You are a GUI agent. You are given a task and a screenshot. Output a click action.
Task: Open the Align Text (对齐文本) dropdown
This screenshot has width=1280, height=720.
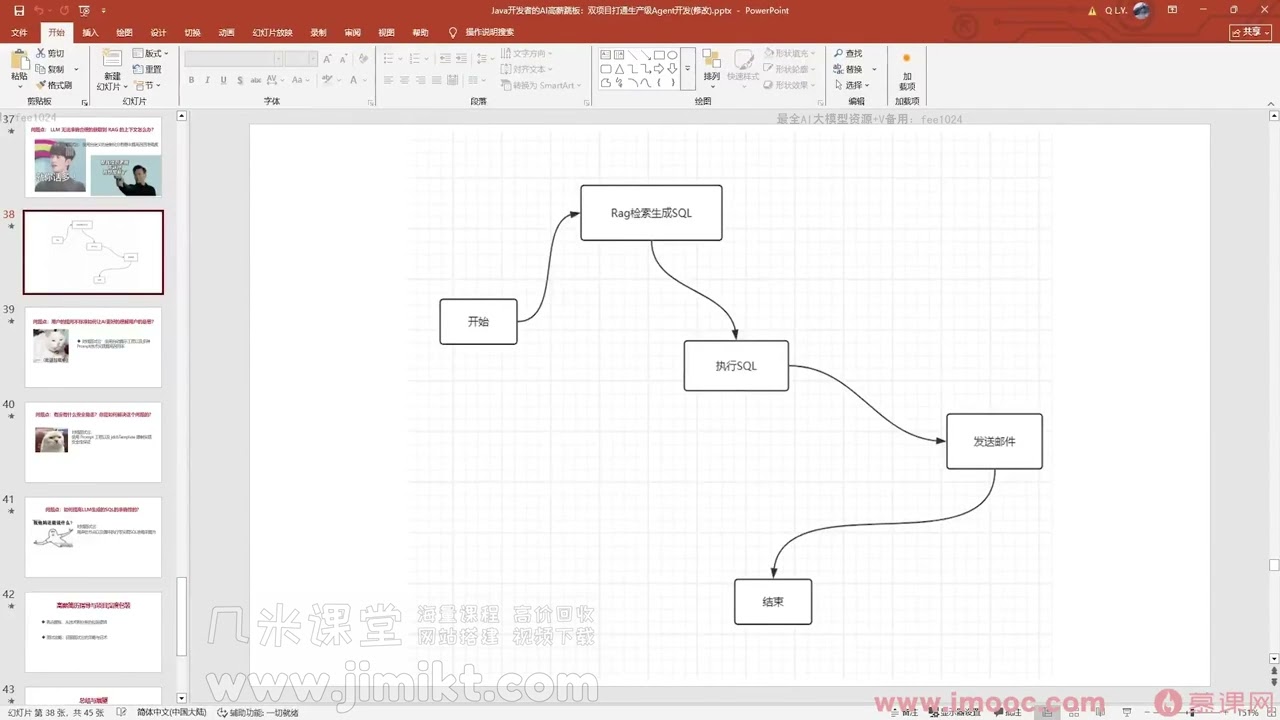click(527, 69)
